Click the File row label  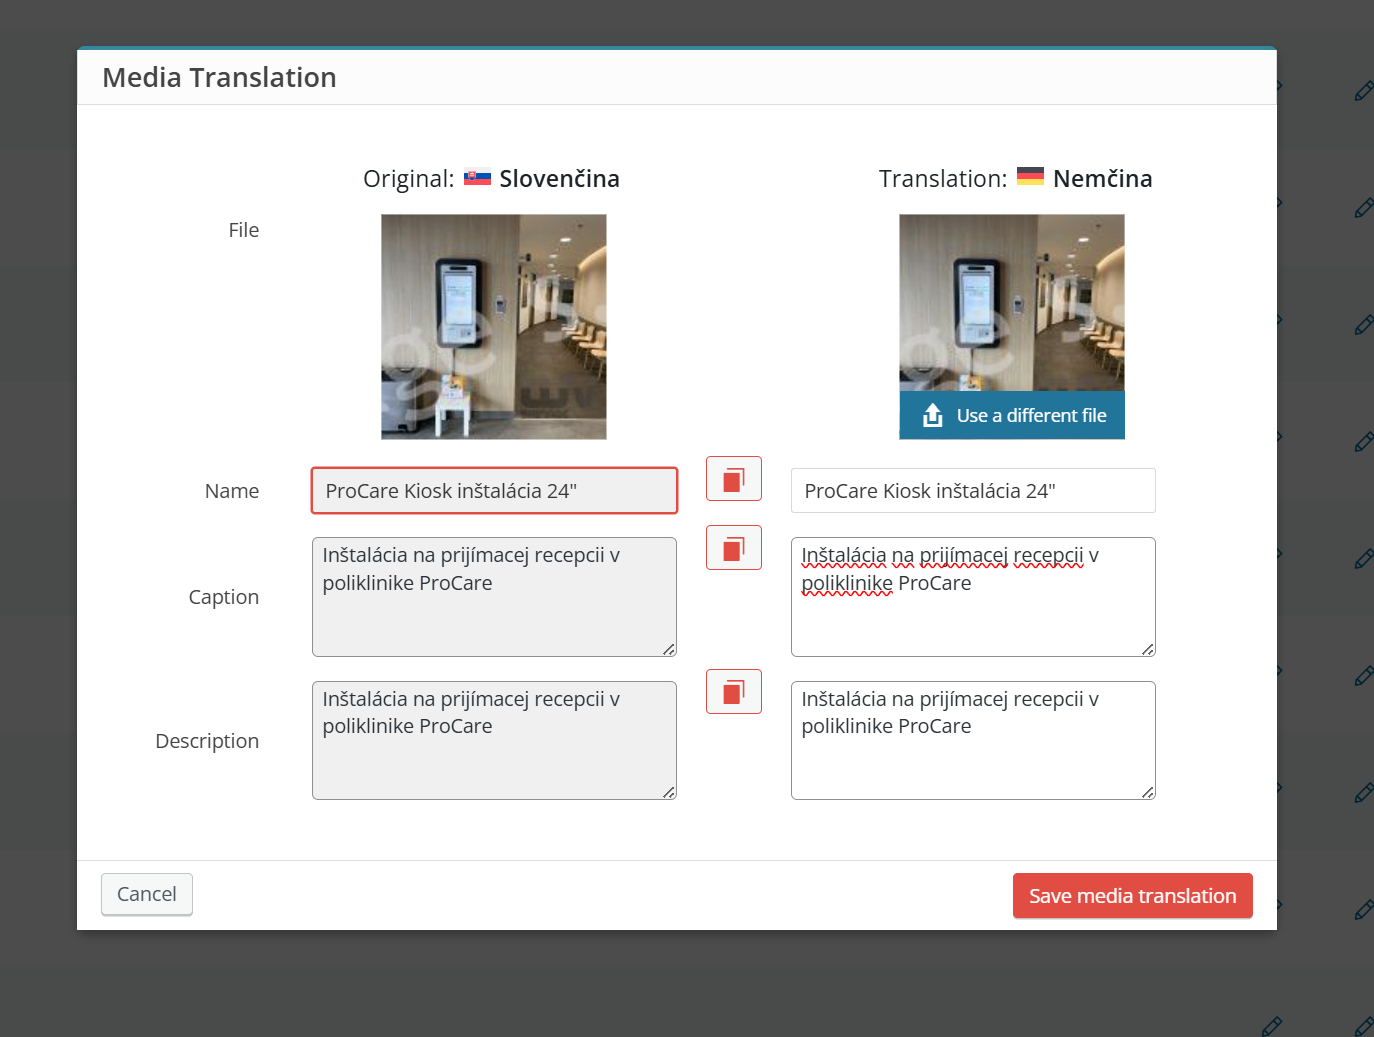click(244, 230)
